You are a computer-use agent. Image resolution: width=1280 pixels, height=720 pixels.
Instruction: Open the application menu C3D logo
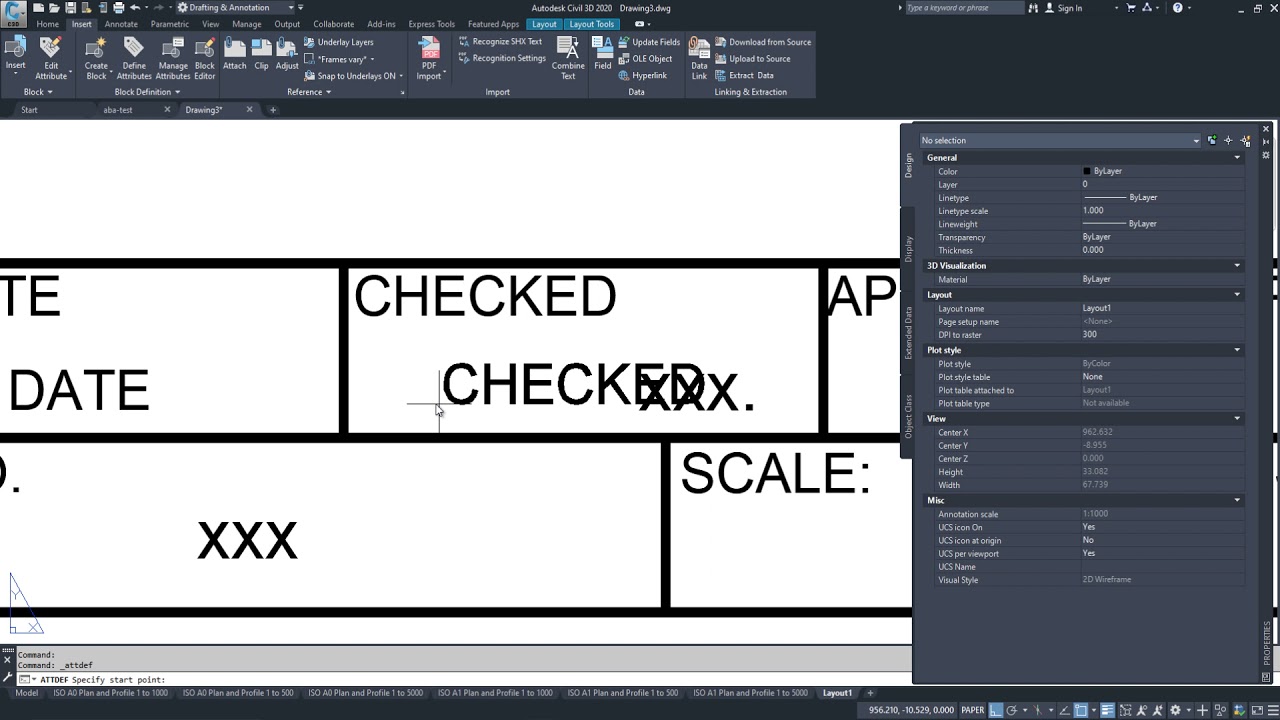[x=14, y=14]
